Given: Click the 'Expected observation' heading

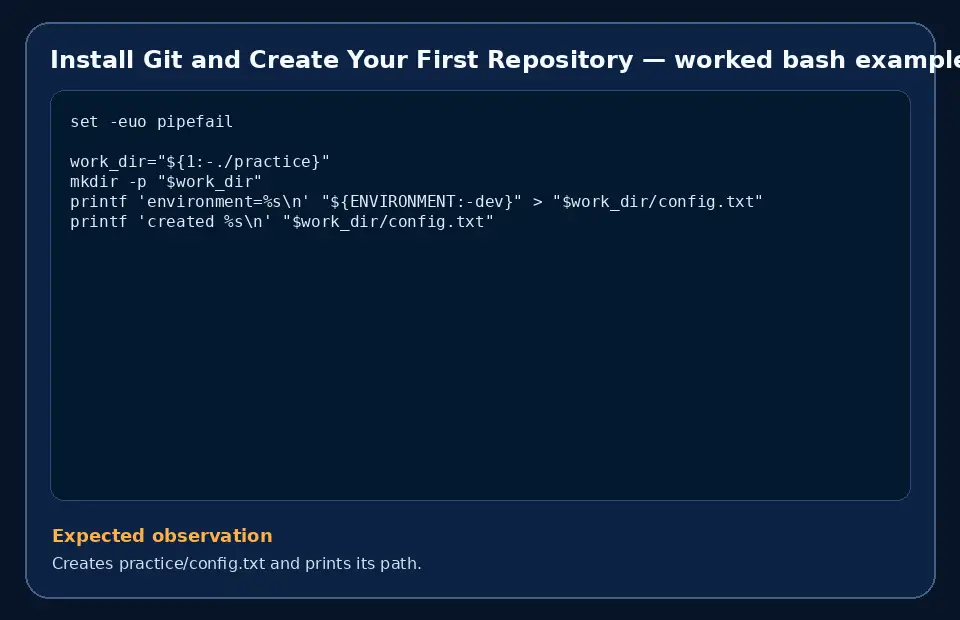Looking at the screenshot, I should [x=162, y=536].
